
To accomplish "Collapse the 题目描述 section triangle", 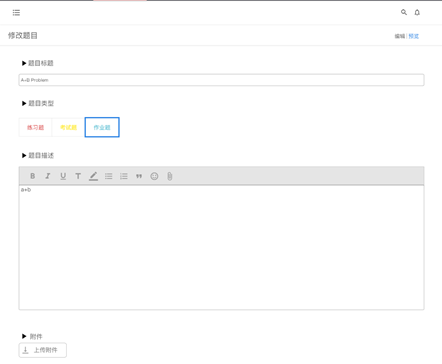I will [24, 155].
